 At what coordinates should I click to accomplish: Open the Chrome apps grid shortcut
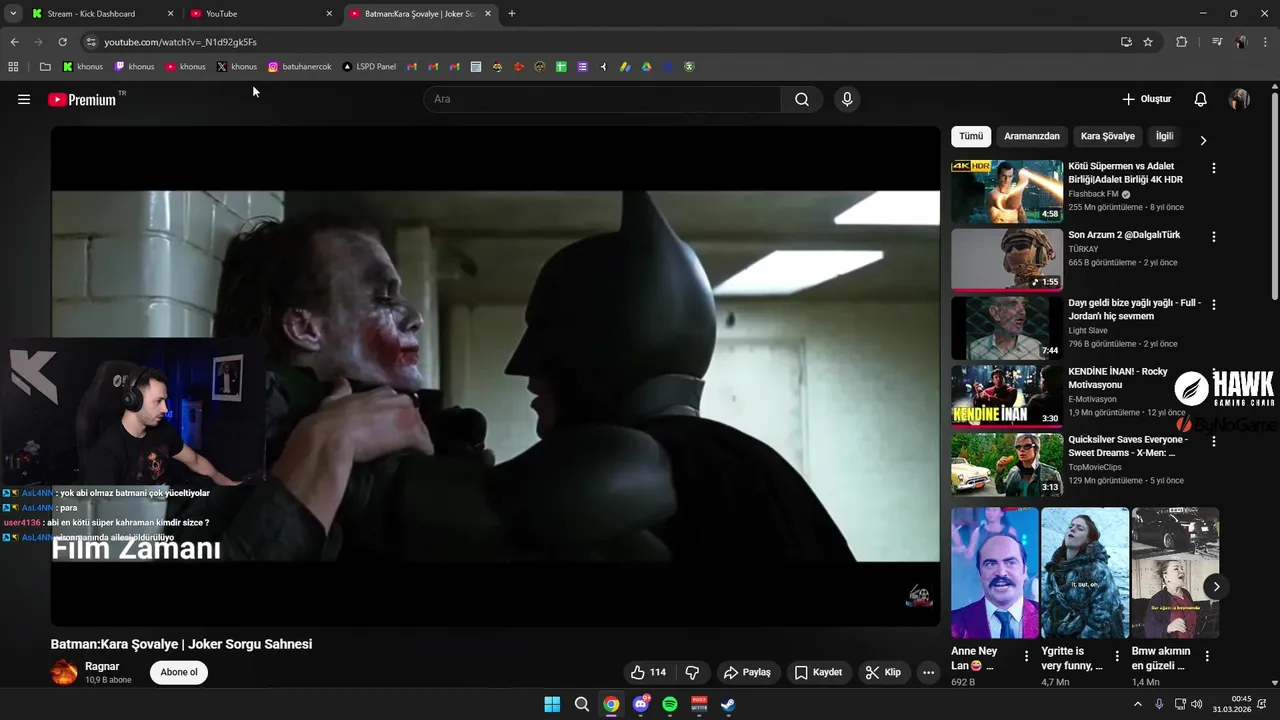coord(13,67)
